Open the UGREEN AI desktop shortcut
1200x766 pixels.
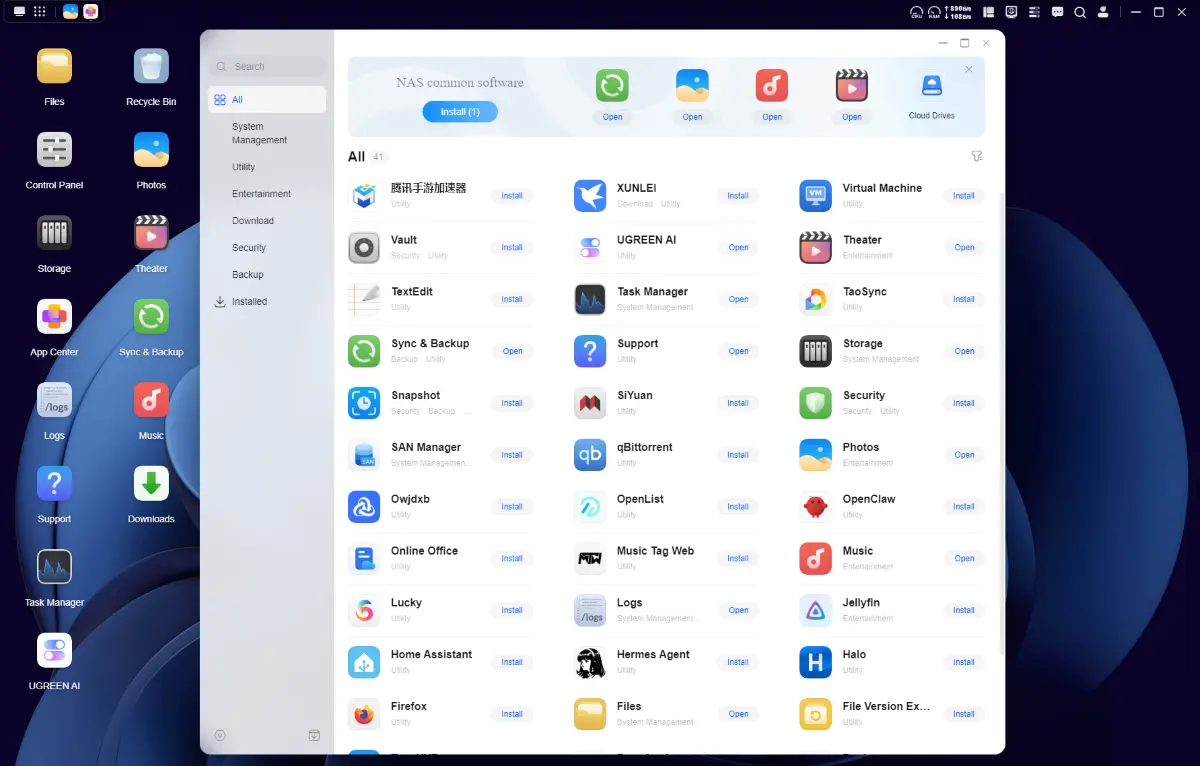(54, 651)
